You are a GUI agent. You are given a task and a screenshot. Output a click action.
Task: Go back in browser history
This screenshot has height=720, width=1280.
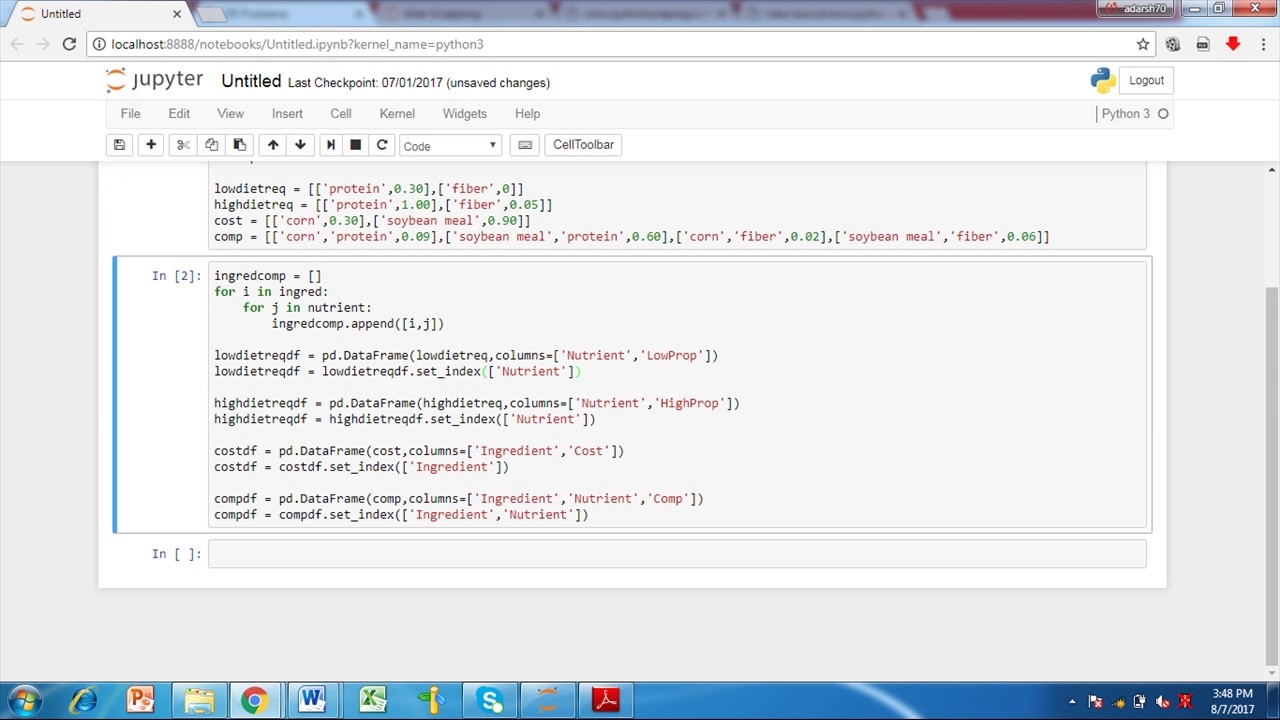(17, 44)
